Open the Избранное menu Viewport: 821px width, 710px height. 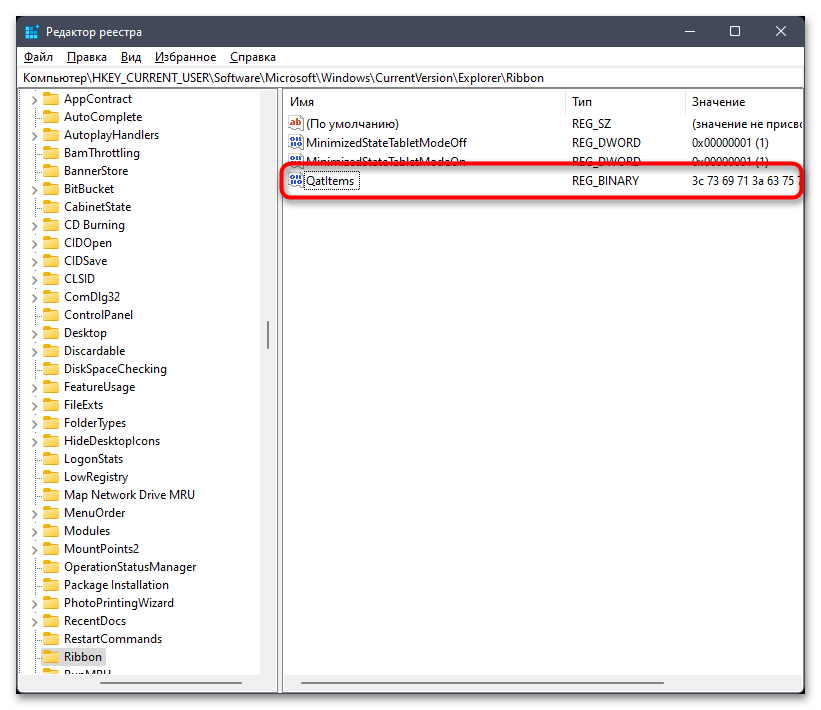pos(185,57)
